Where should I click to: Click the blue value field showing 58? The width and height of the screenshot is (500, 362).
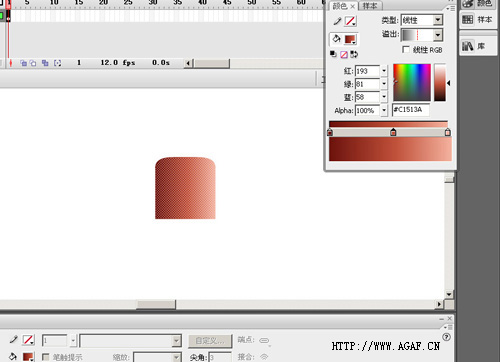[367, 97]
